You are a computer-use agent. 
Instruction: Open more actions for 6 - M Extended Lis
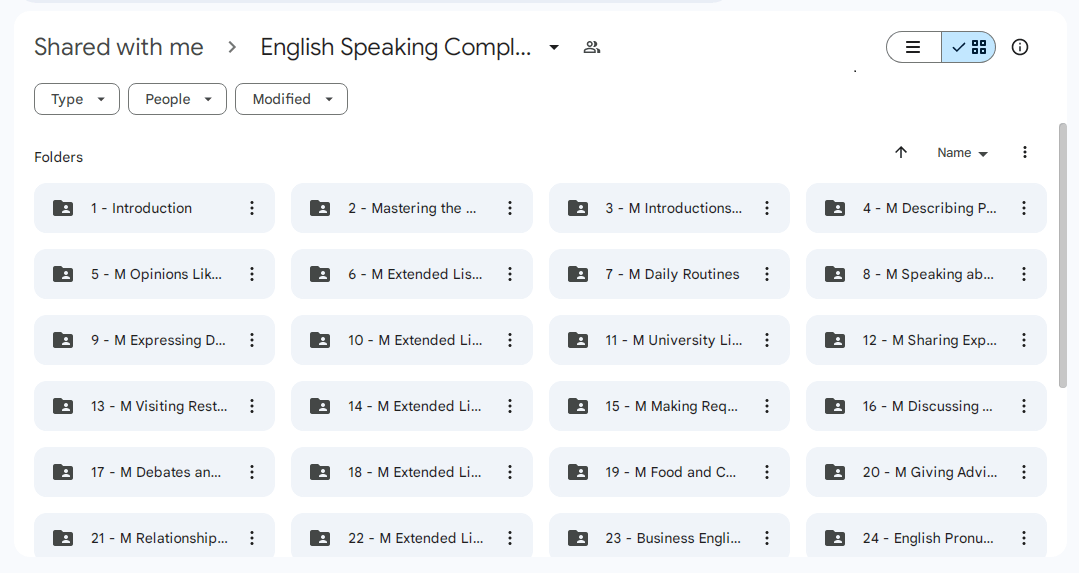(x=510, y=274)
